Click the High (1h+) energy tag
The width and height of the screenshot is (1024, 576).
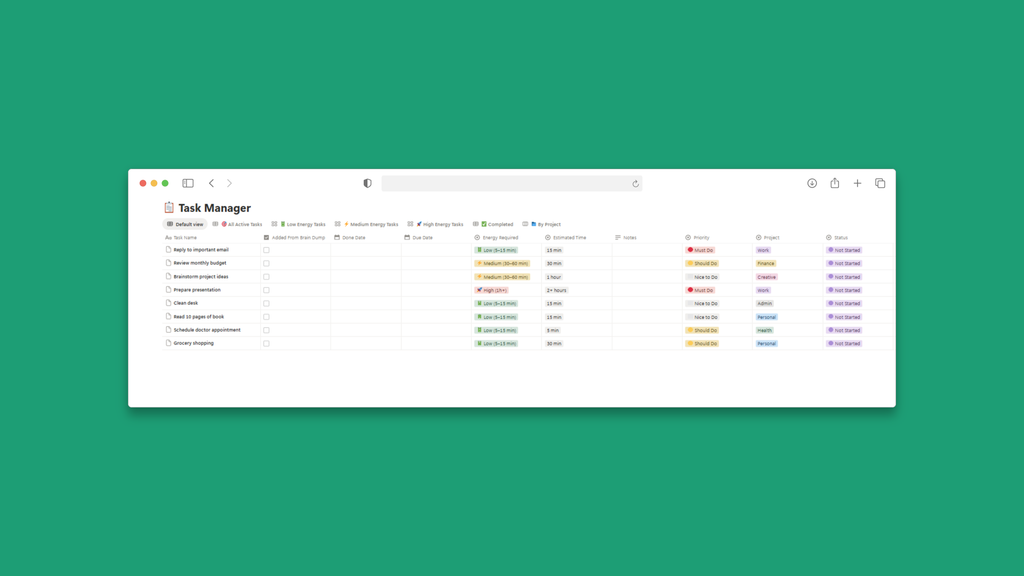tap(492, 290)
